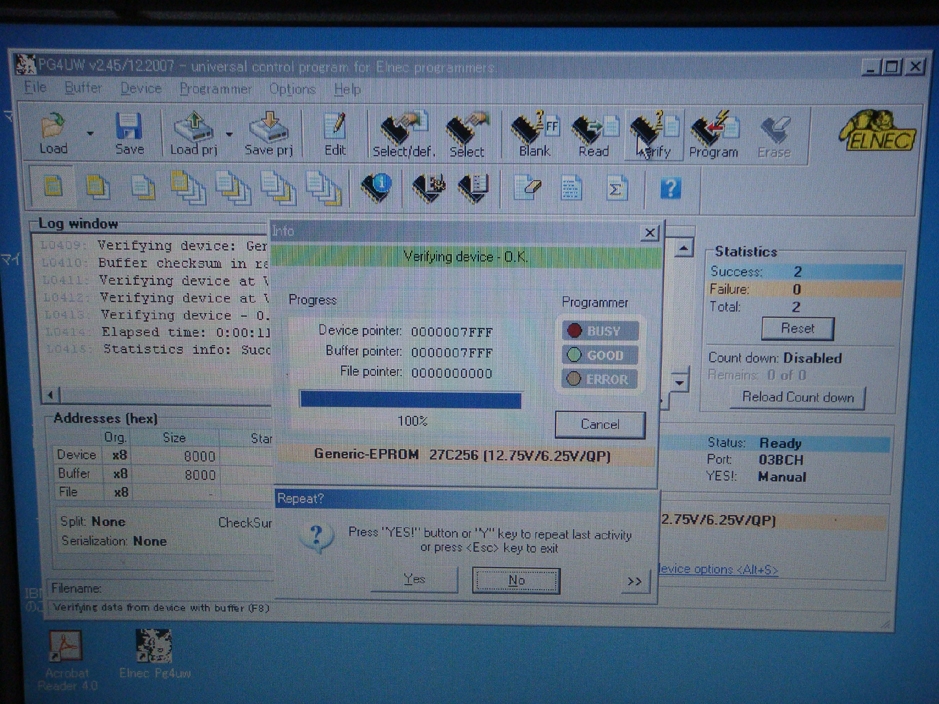
Task: Click the blue question mark help icon
Action: coord(670,189)
